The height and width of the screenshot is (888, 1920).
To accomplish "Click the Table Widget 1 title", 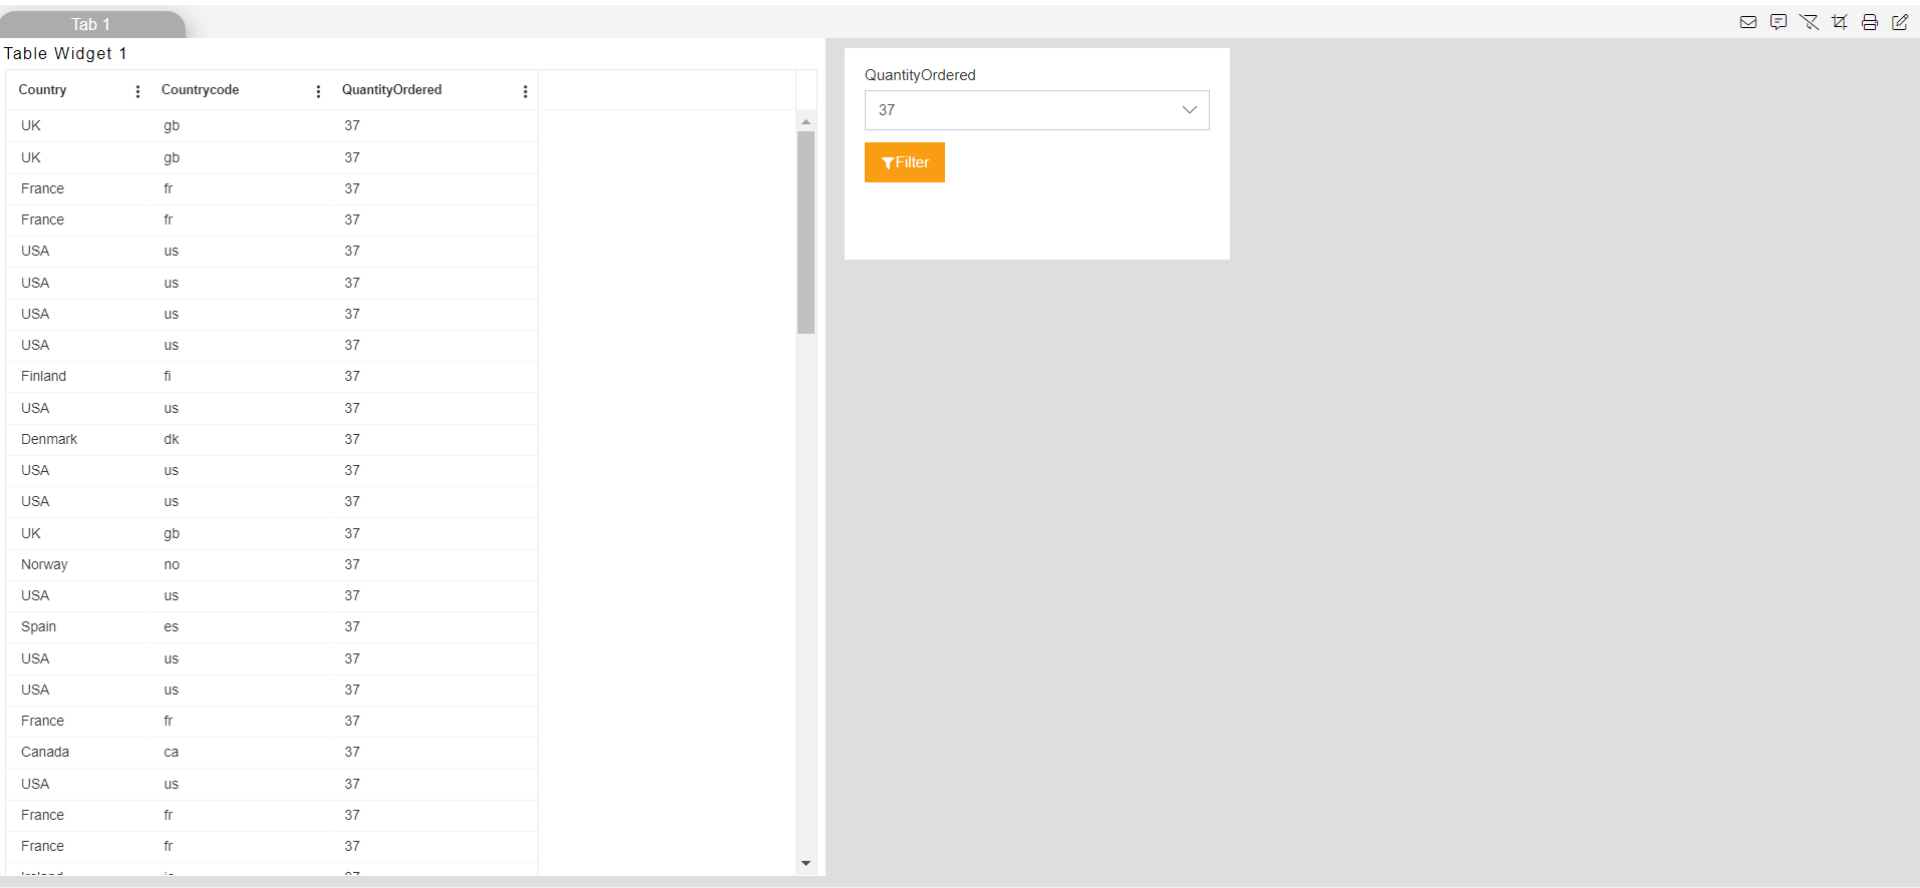I will [65, 53].
